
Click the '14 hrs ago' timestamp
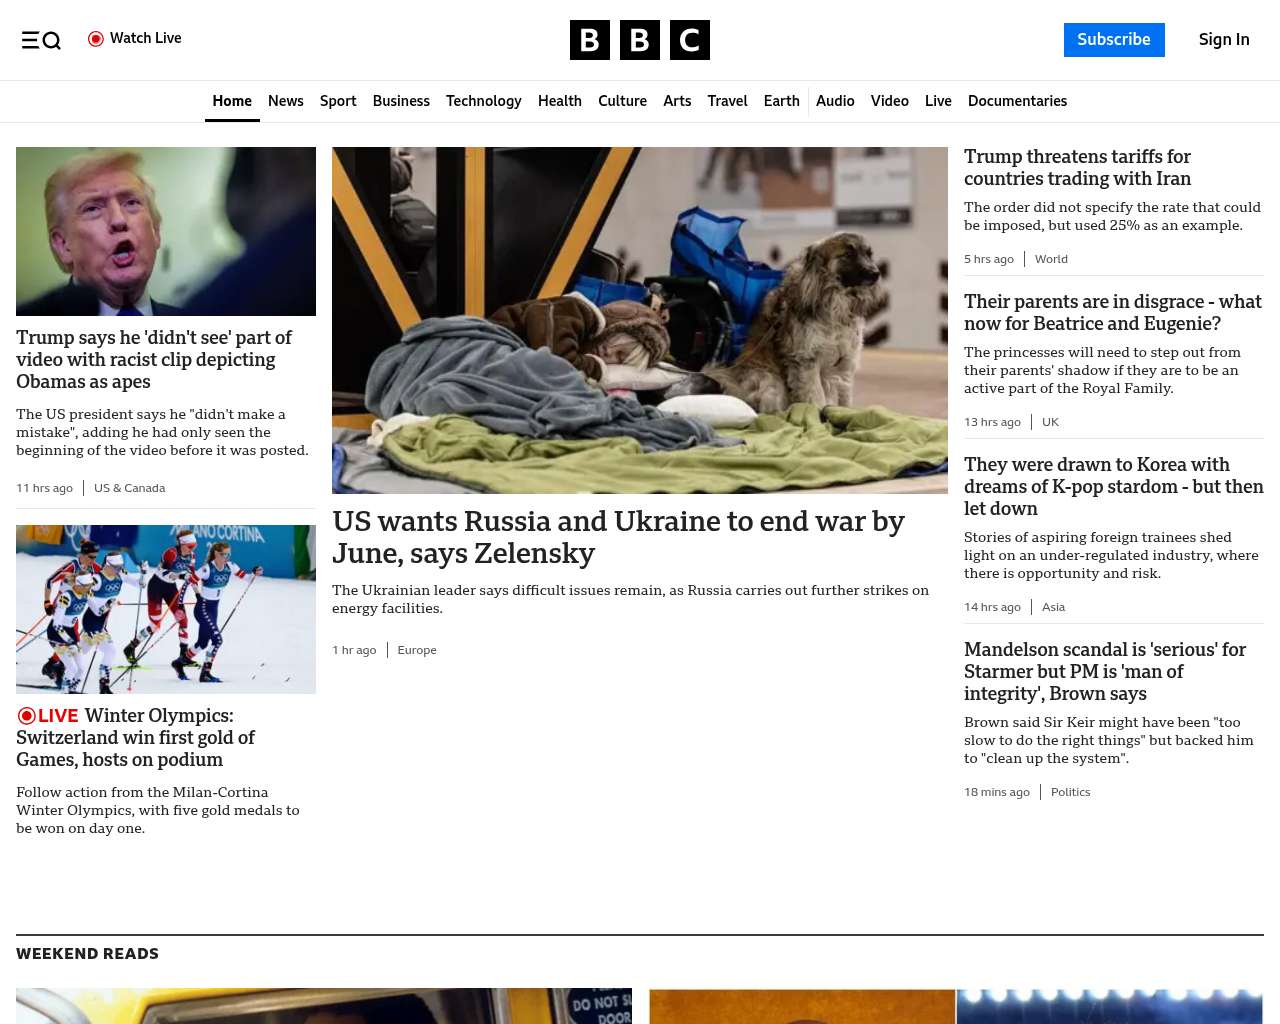point(992,607)
